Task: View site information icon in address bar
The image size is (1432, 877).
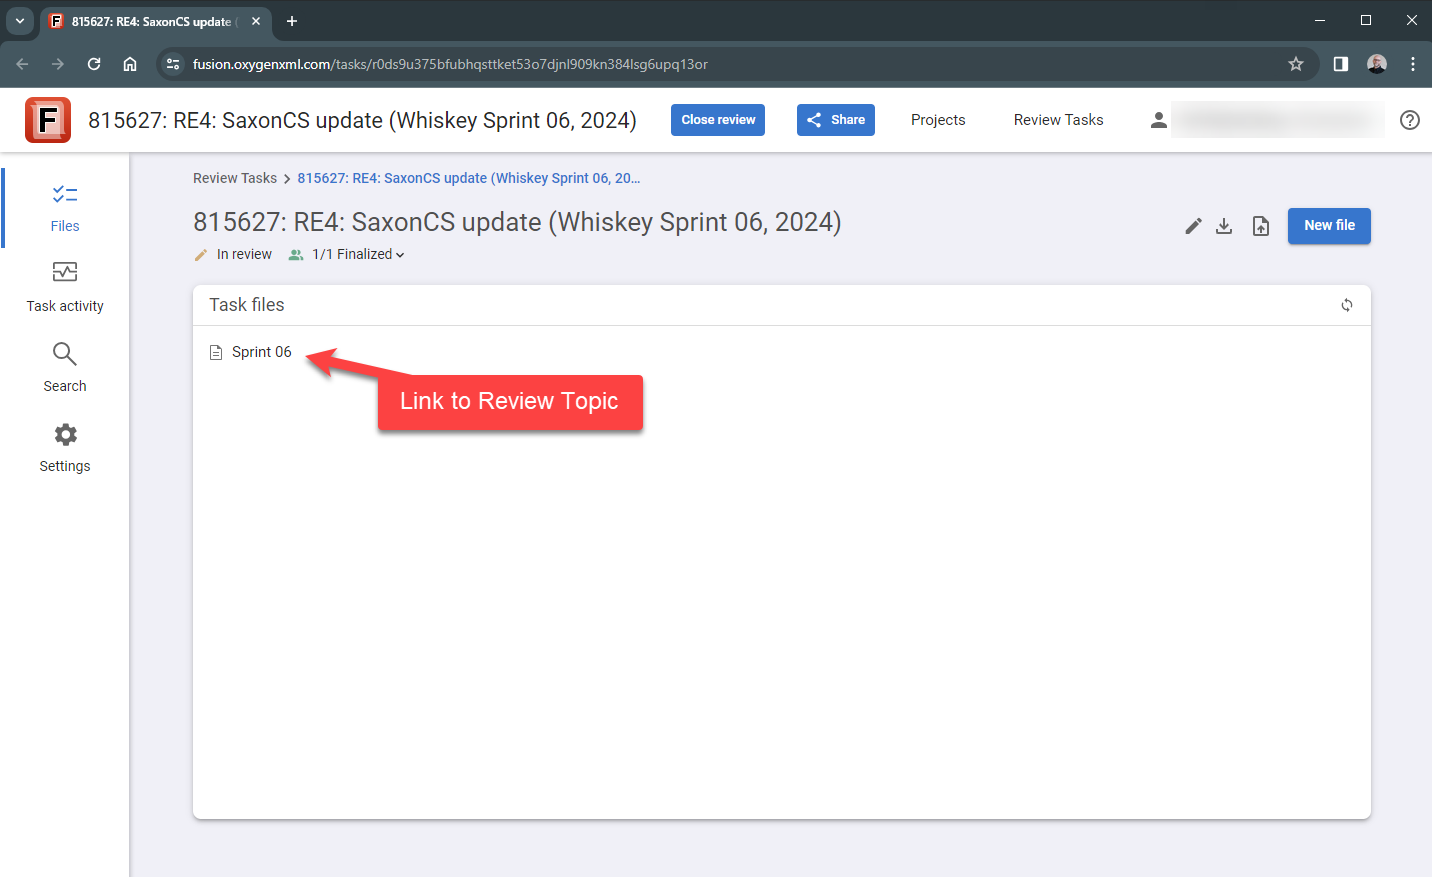Action: (x=173, y=64)
